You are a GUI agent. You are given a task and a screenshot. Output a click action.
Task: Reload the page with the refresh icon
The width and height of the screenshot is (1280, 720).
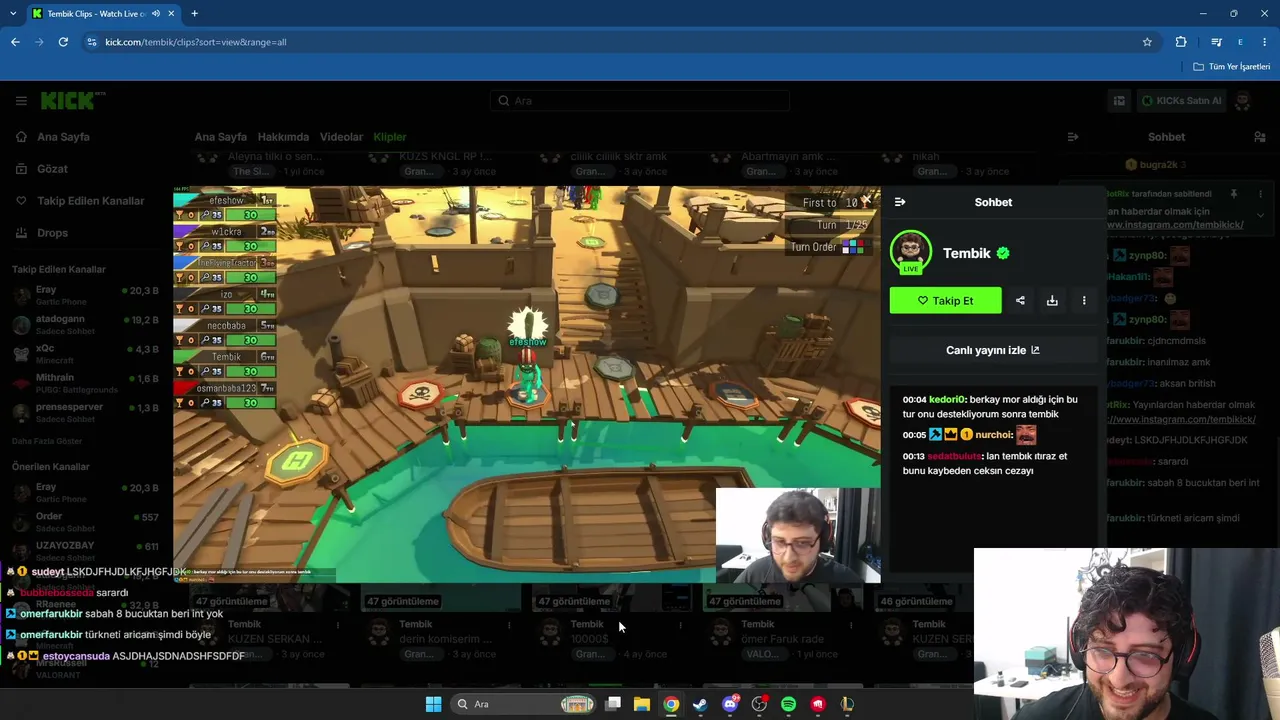63,42
